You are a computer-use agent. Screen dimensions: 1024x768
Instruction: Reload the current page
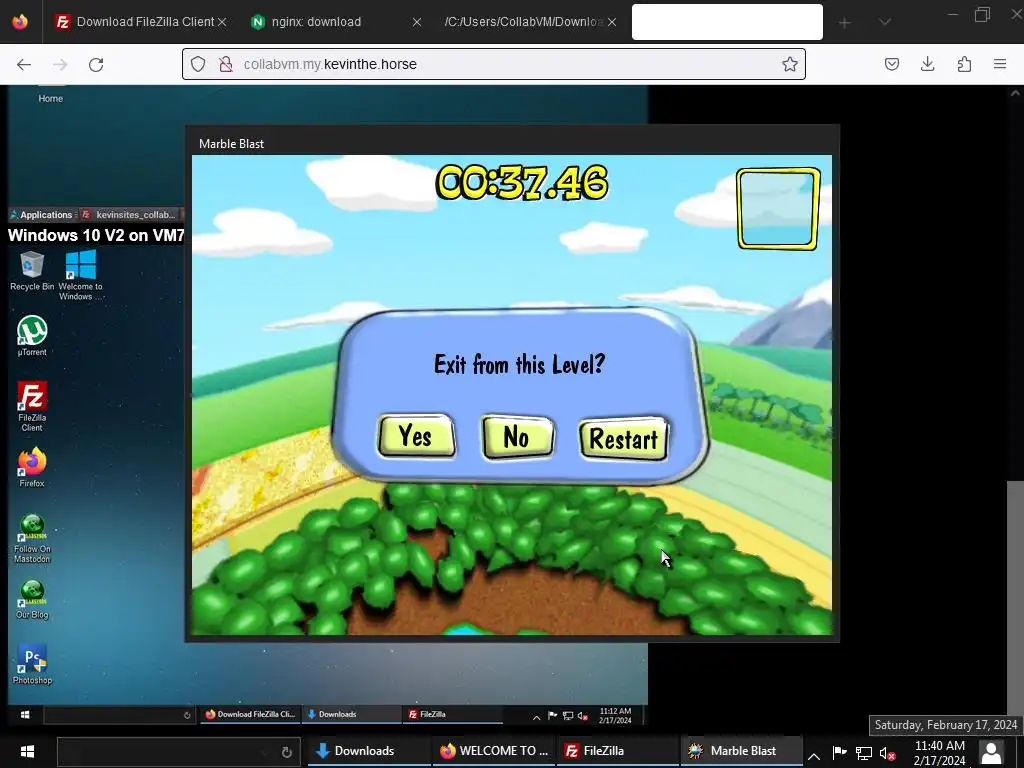tap(96, 64)
